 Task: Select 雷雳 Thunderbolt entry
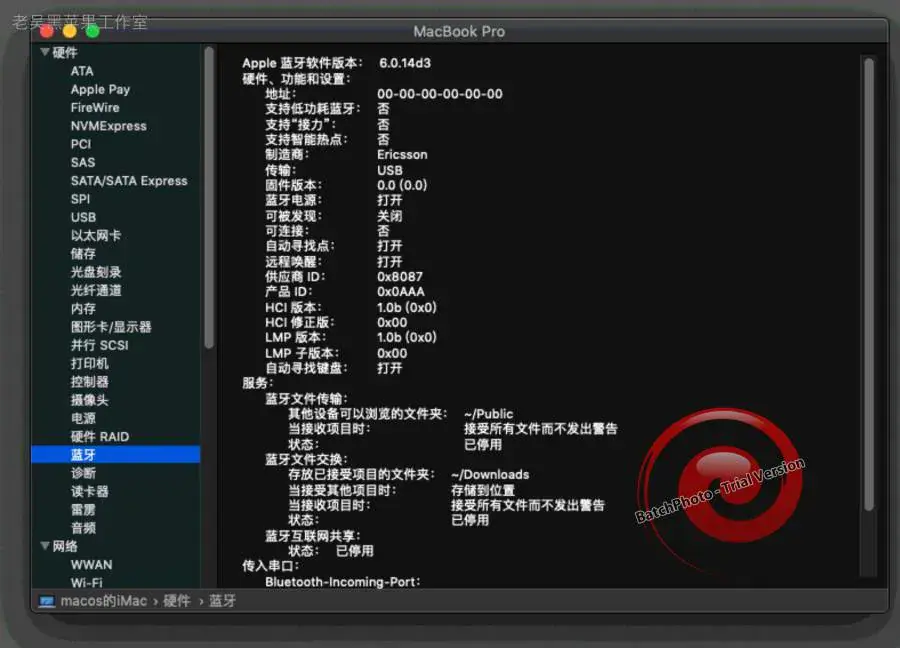pyautogui.click(x=83, y=510)
